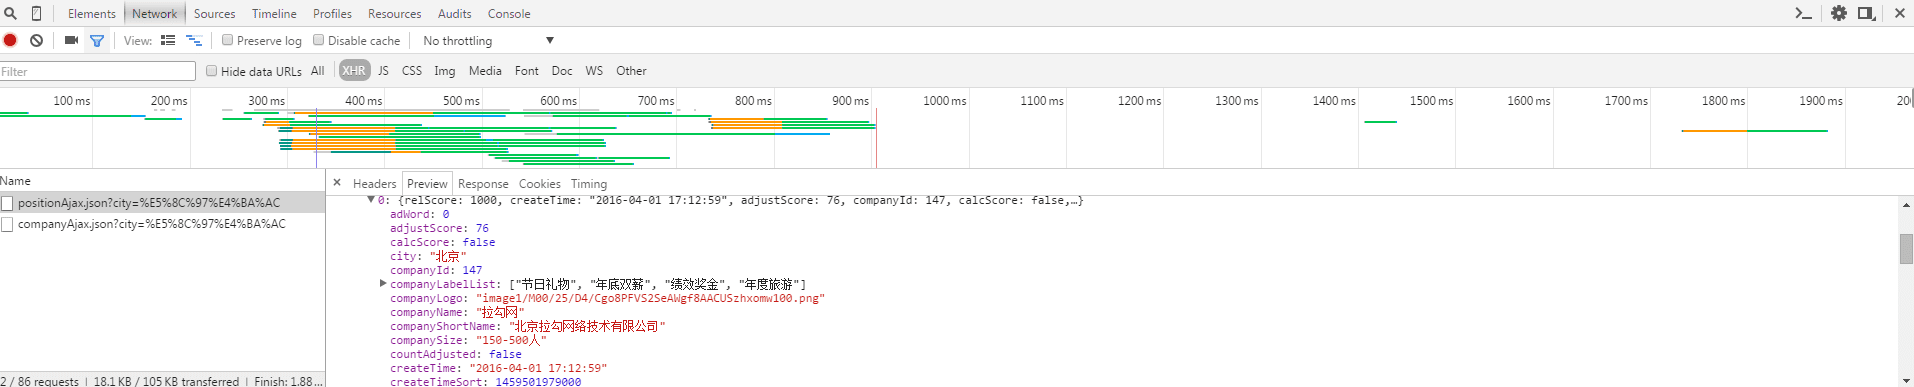The image size is (1914, 387).
Task: Open DevTools settings gear
Action: pos(1839,13)
